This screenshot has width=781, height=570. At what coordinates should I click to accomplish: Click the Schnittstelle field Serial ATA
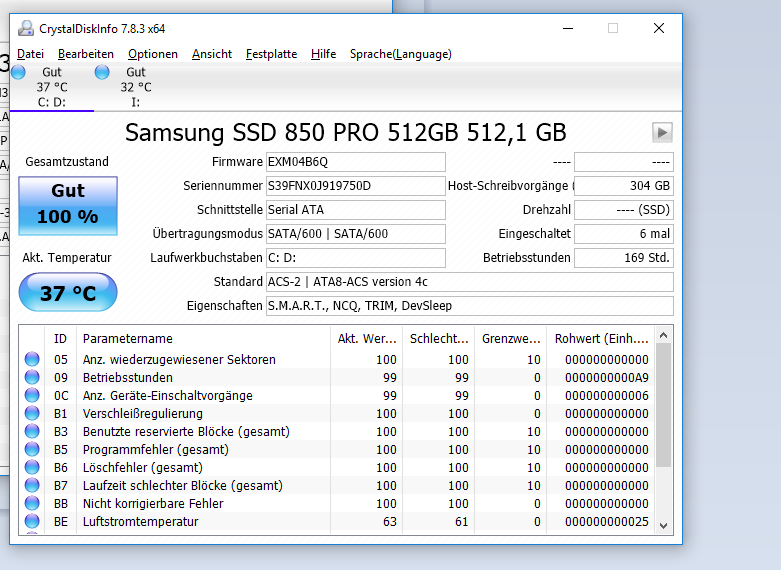[x=356, y=210]
